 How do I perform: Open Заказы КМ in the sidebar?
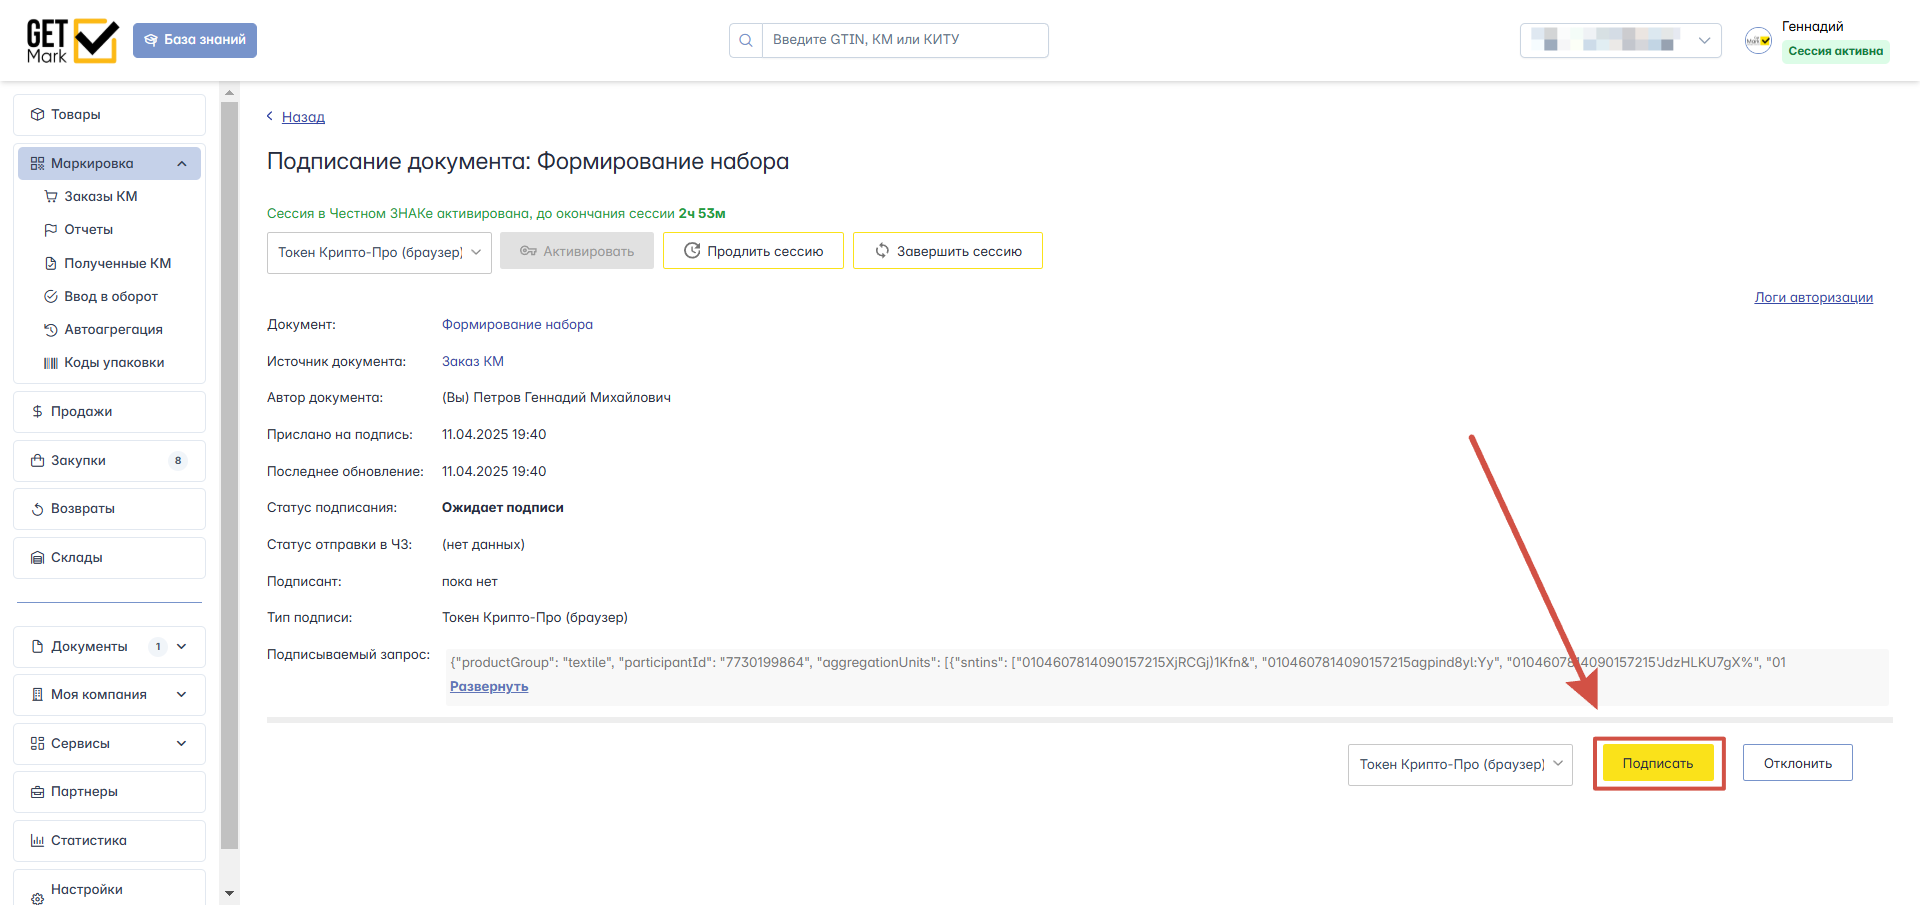click(100, 197)
